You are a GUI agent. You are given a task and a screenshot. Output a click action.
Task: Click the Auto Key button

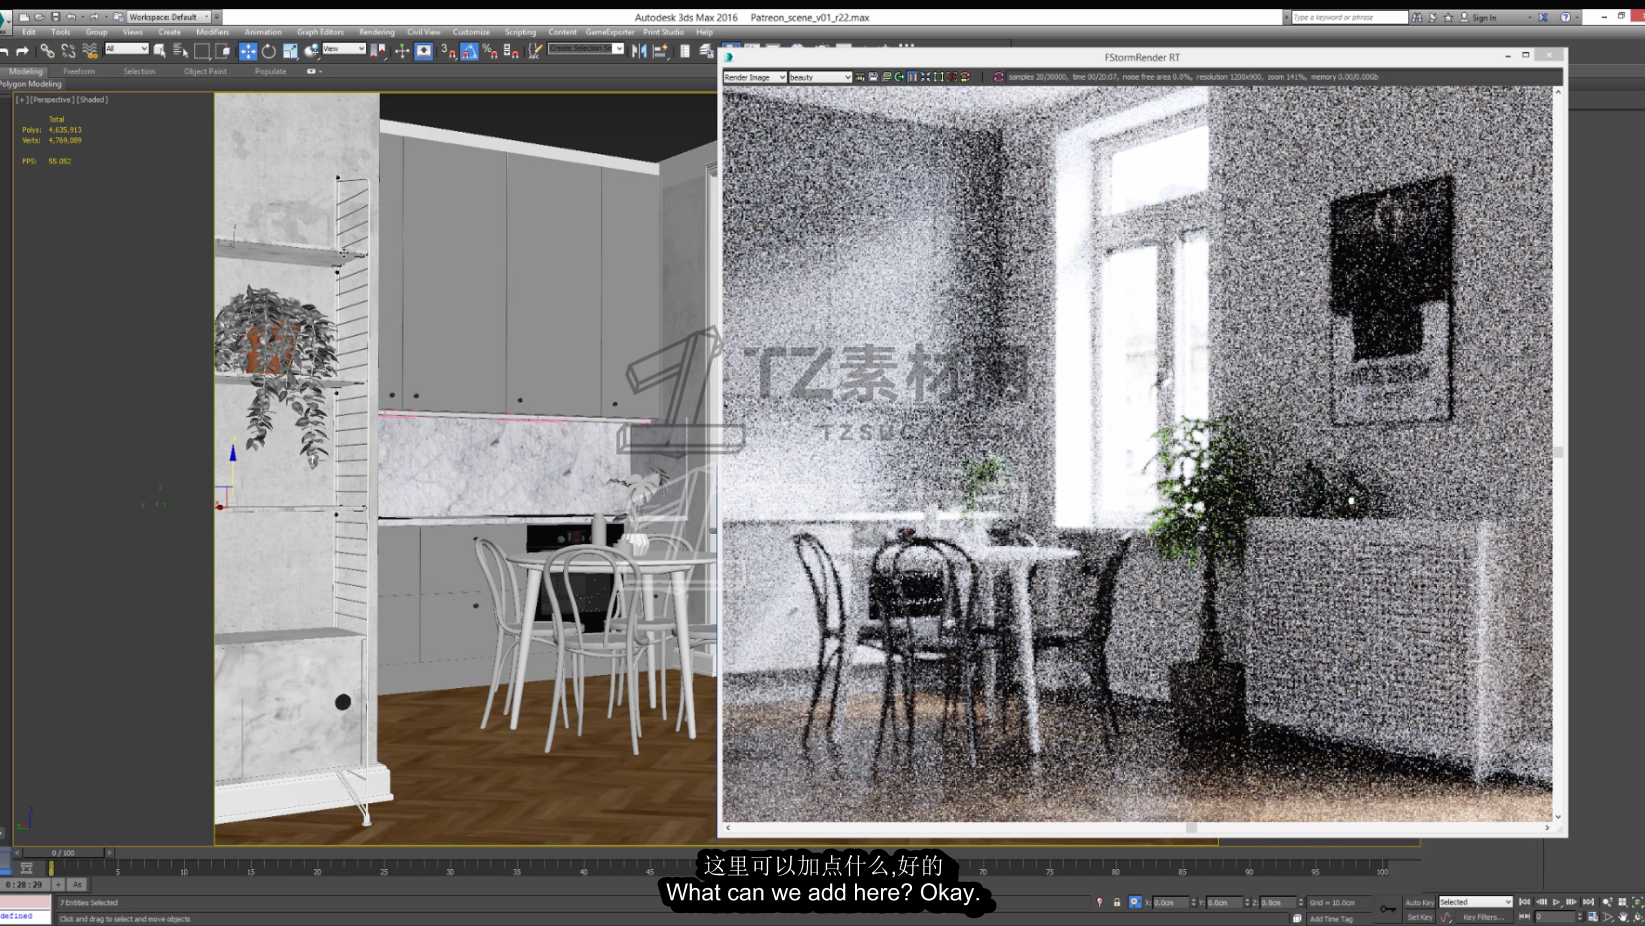1419,903
